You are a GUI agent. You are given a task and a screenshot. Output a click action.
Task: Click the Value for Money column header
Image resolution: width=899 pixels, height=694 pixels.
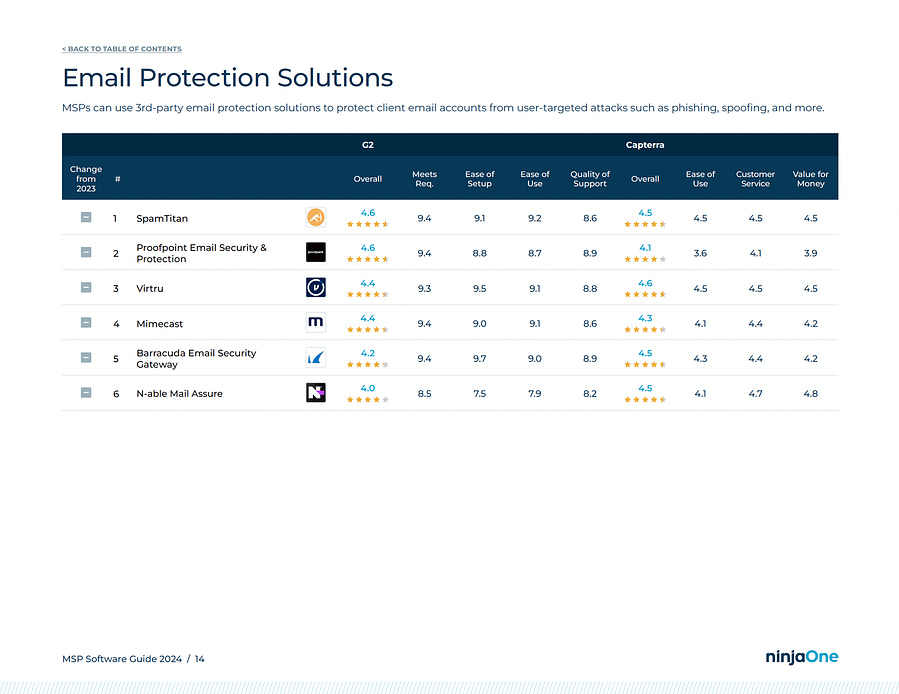(810, 179)
